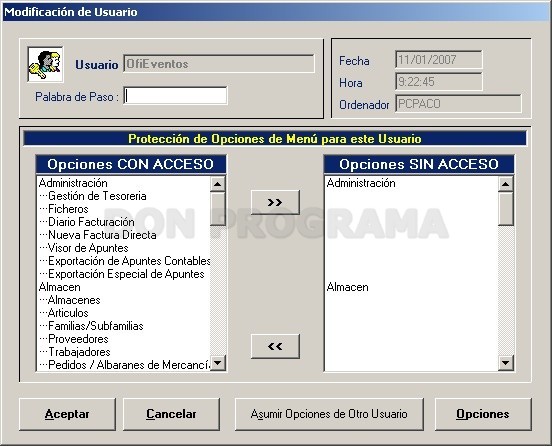Click the user keys icon beside Usuario
The height and width of the screenshot is (446, 552).
click(45, 64)
